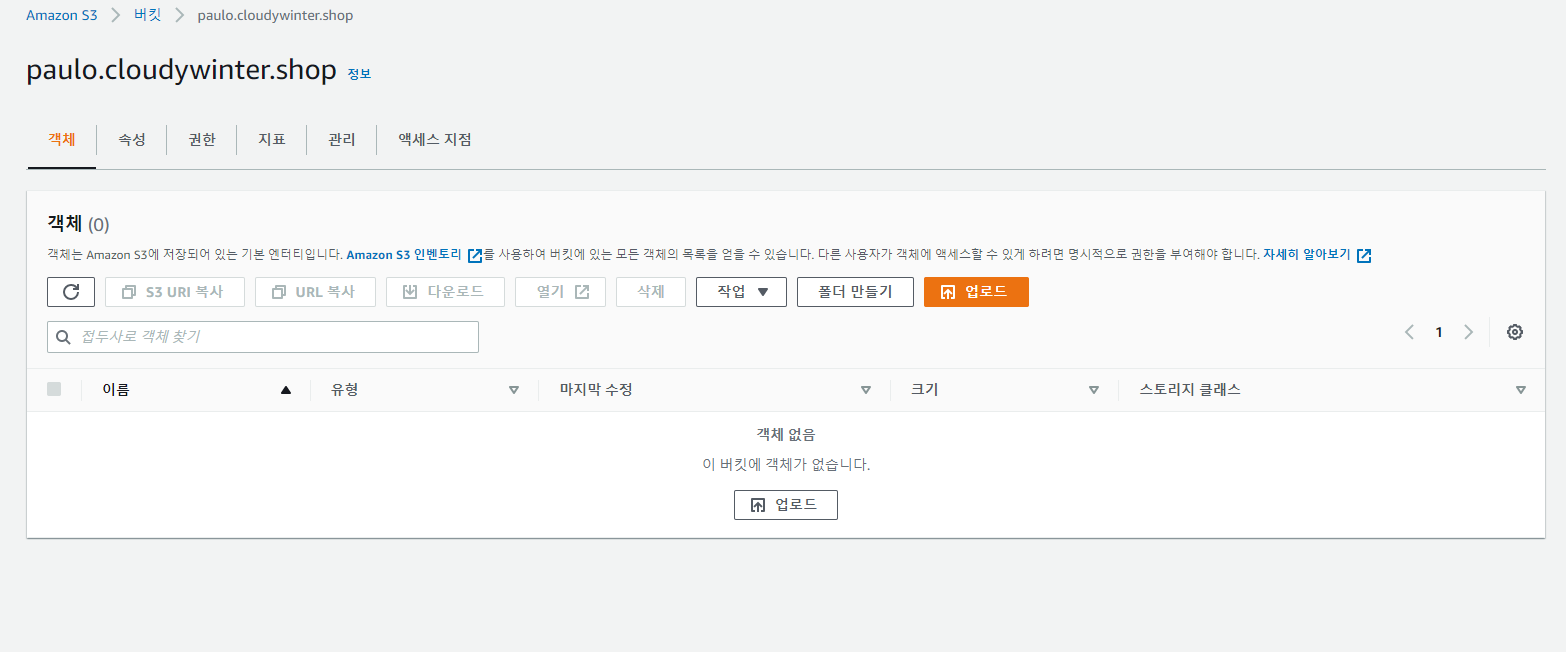Select the 객체 tab

(61, 140)
